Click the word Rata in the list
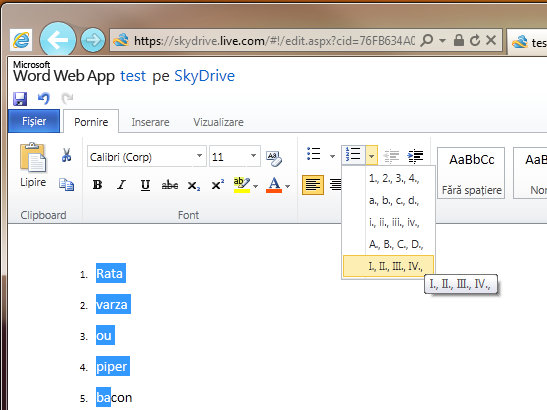This screenshot has height=410, width=547. pos(110,274)
